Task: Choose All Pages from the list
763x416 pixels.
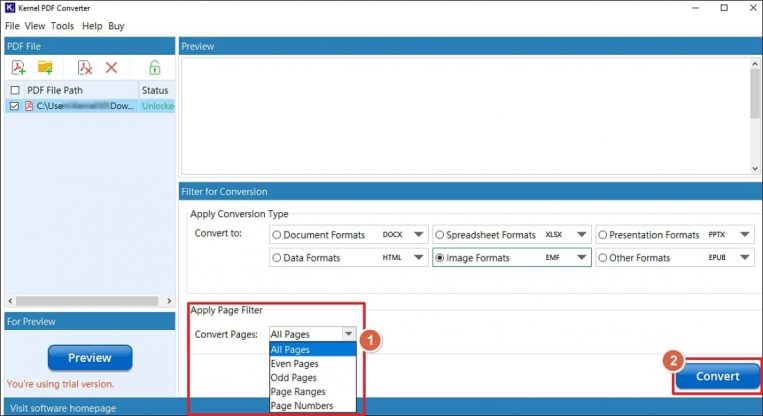Action: pyautogui.click(x=312, y=349)
